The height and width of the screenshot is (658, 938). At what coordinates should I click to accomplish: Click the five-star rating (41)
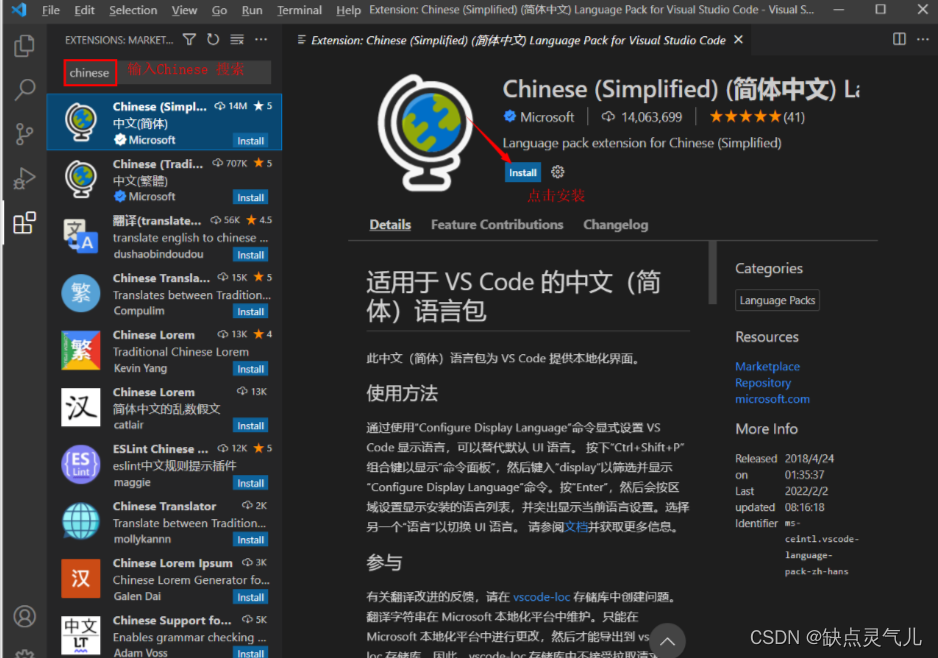pyautogui.click(x=757, y=117)
